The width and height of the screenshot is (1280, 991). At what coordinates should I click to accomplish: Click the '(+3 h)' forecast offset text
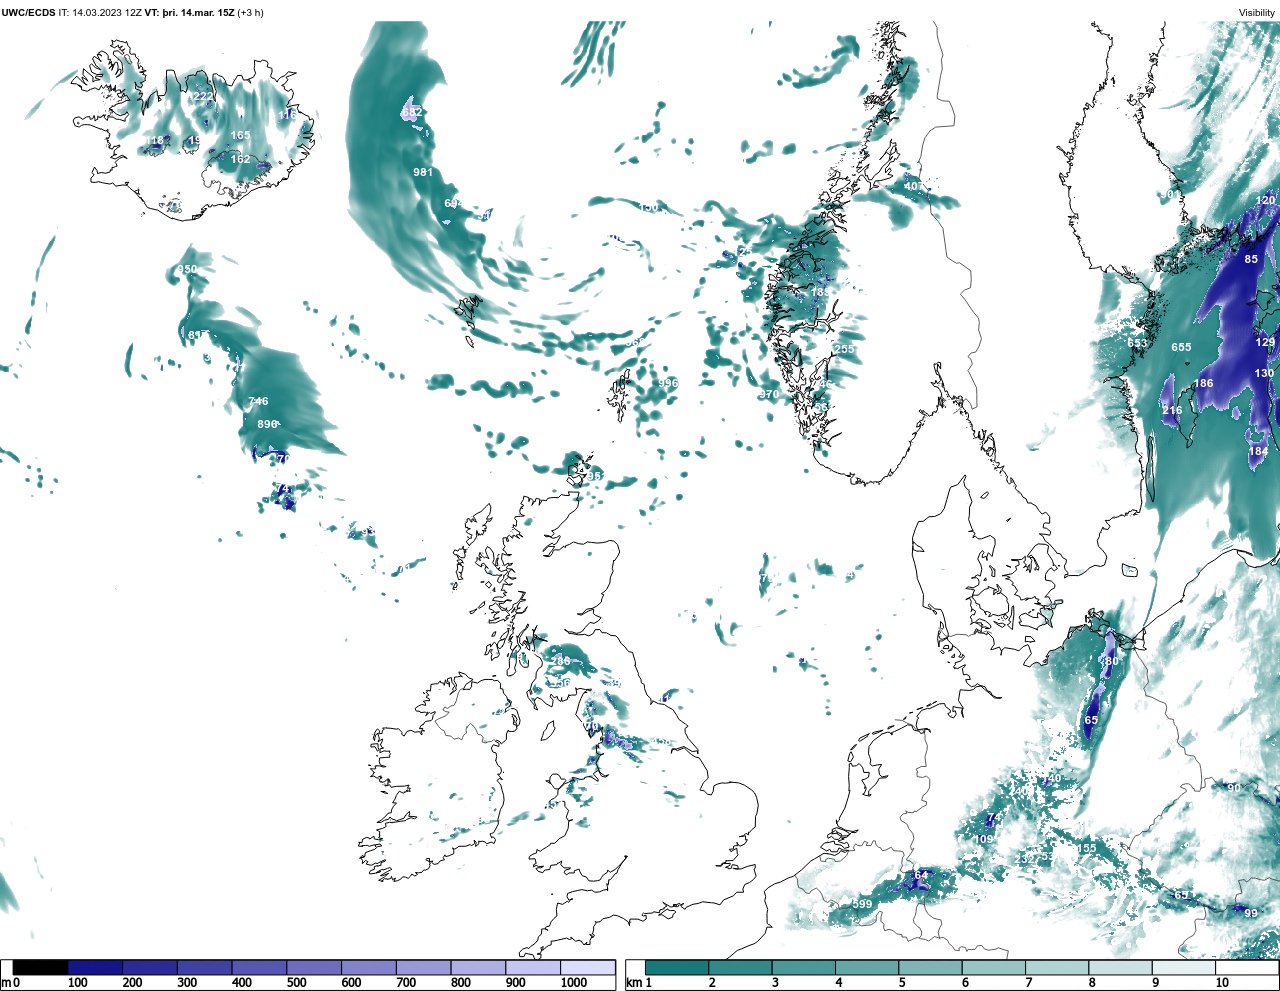pos(250,13)
